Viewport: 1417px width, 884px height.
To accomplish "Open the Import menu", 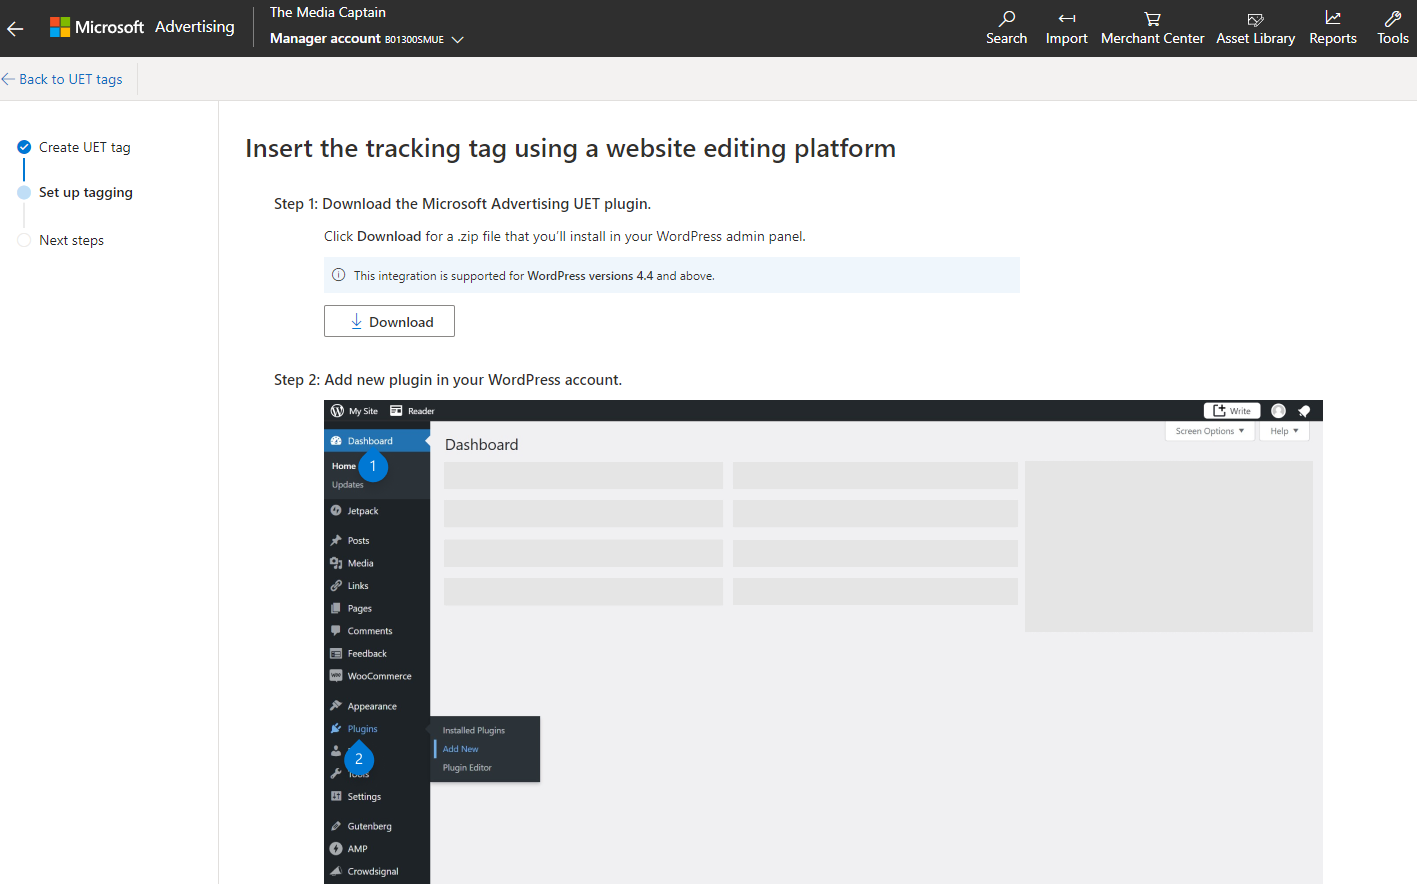I will pos(1066,28).
